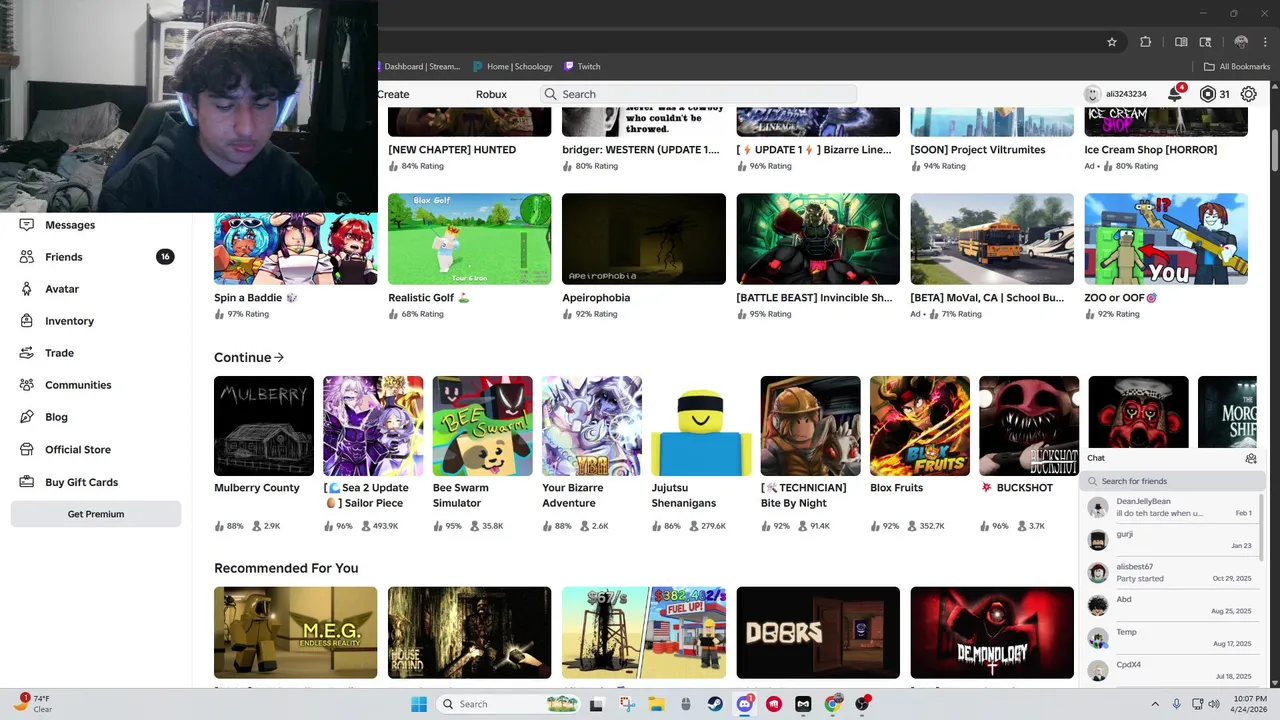
Task: Open the Chrome three-dot menu
Action: click(x=1265, y=42)
